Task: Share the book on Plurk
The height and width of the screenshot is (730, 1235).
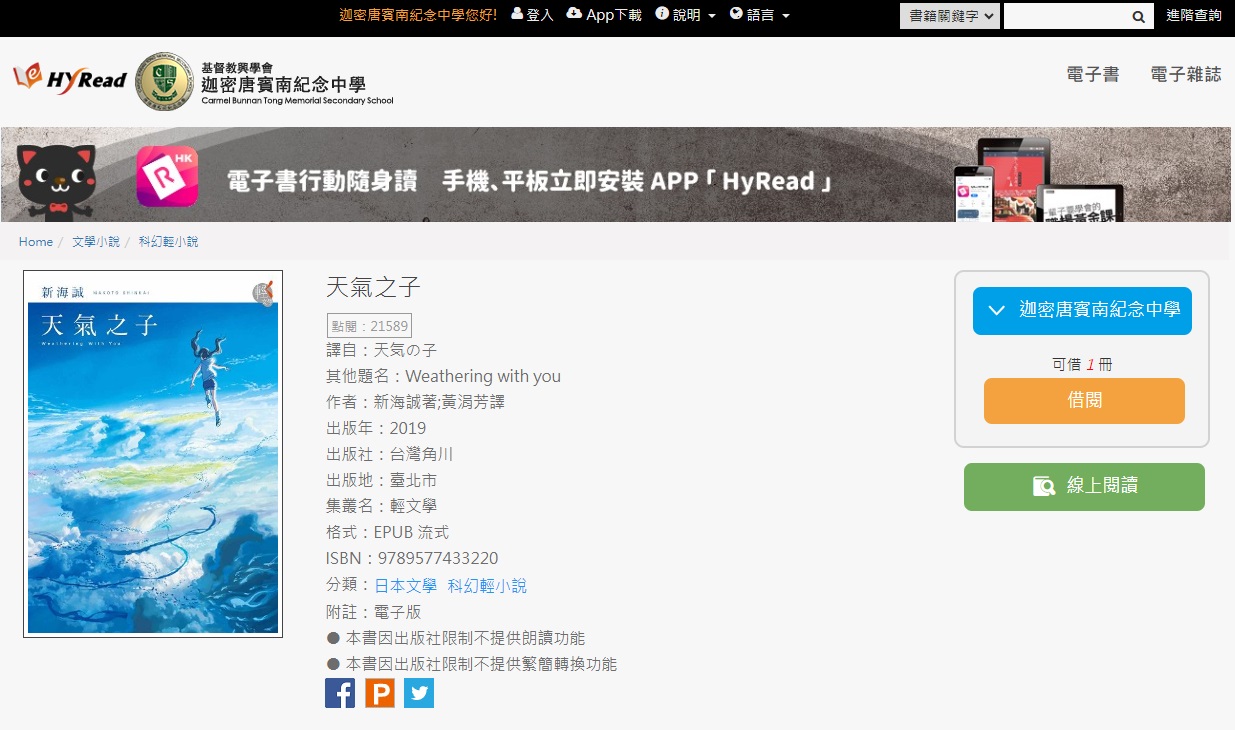Action: (x=380, y=693)
